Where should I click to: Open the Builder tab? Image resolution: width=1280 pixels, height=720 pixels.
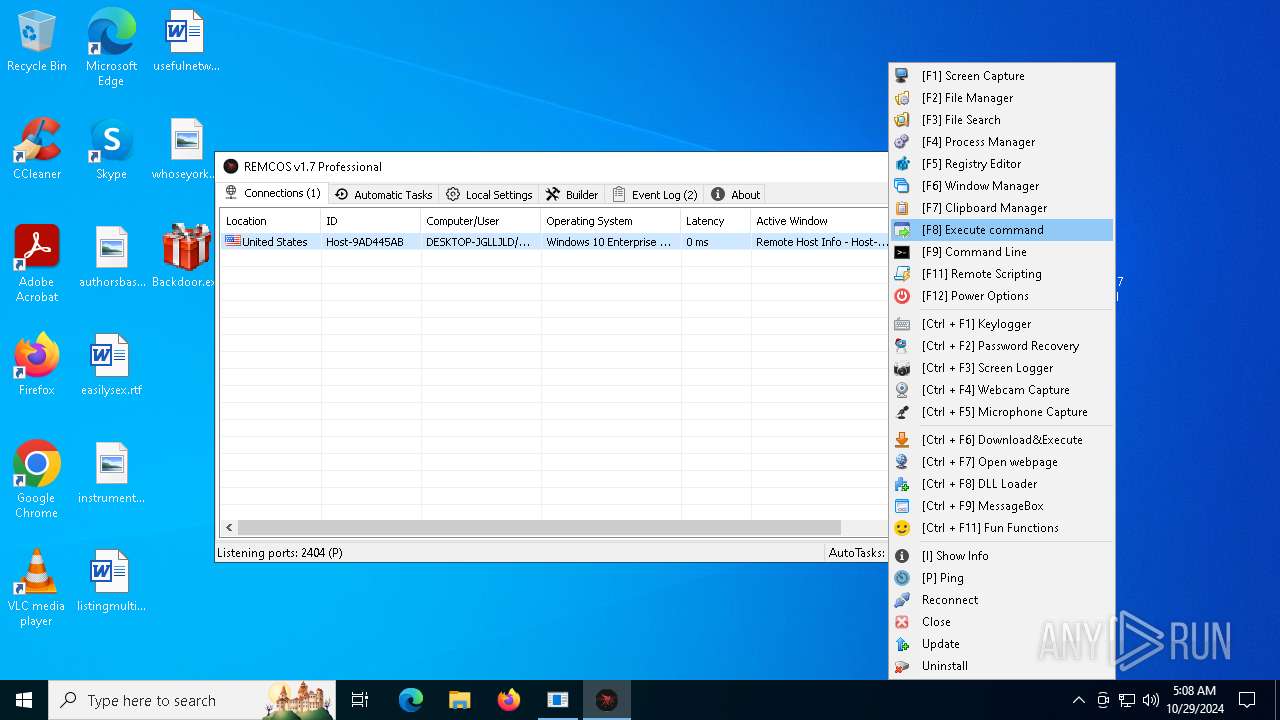point(572,194)
